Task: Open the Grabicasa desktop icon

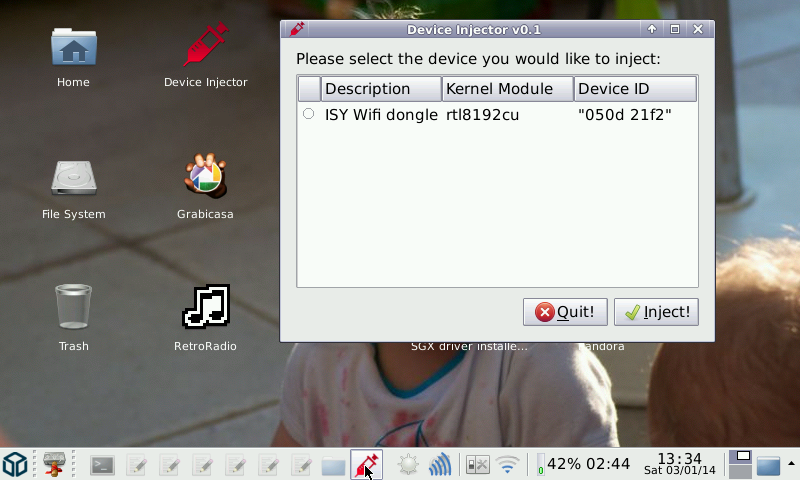Action: [205, 178]
